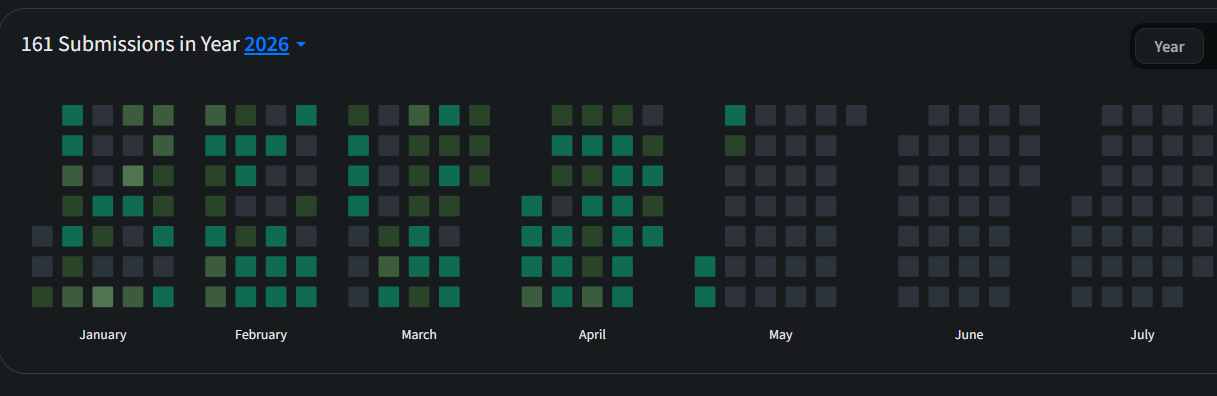The height and width of the screenshot is (396, 1217).
Task: Click the "161 Submissions in Year" heading text
Action: tap(130, 44)
